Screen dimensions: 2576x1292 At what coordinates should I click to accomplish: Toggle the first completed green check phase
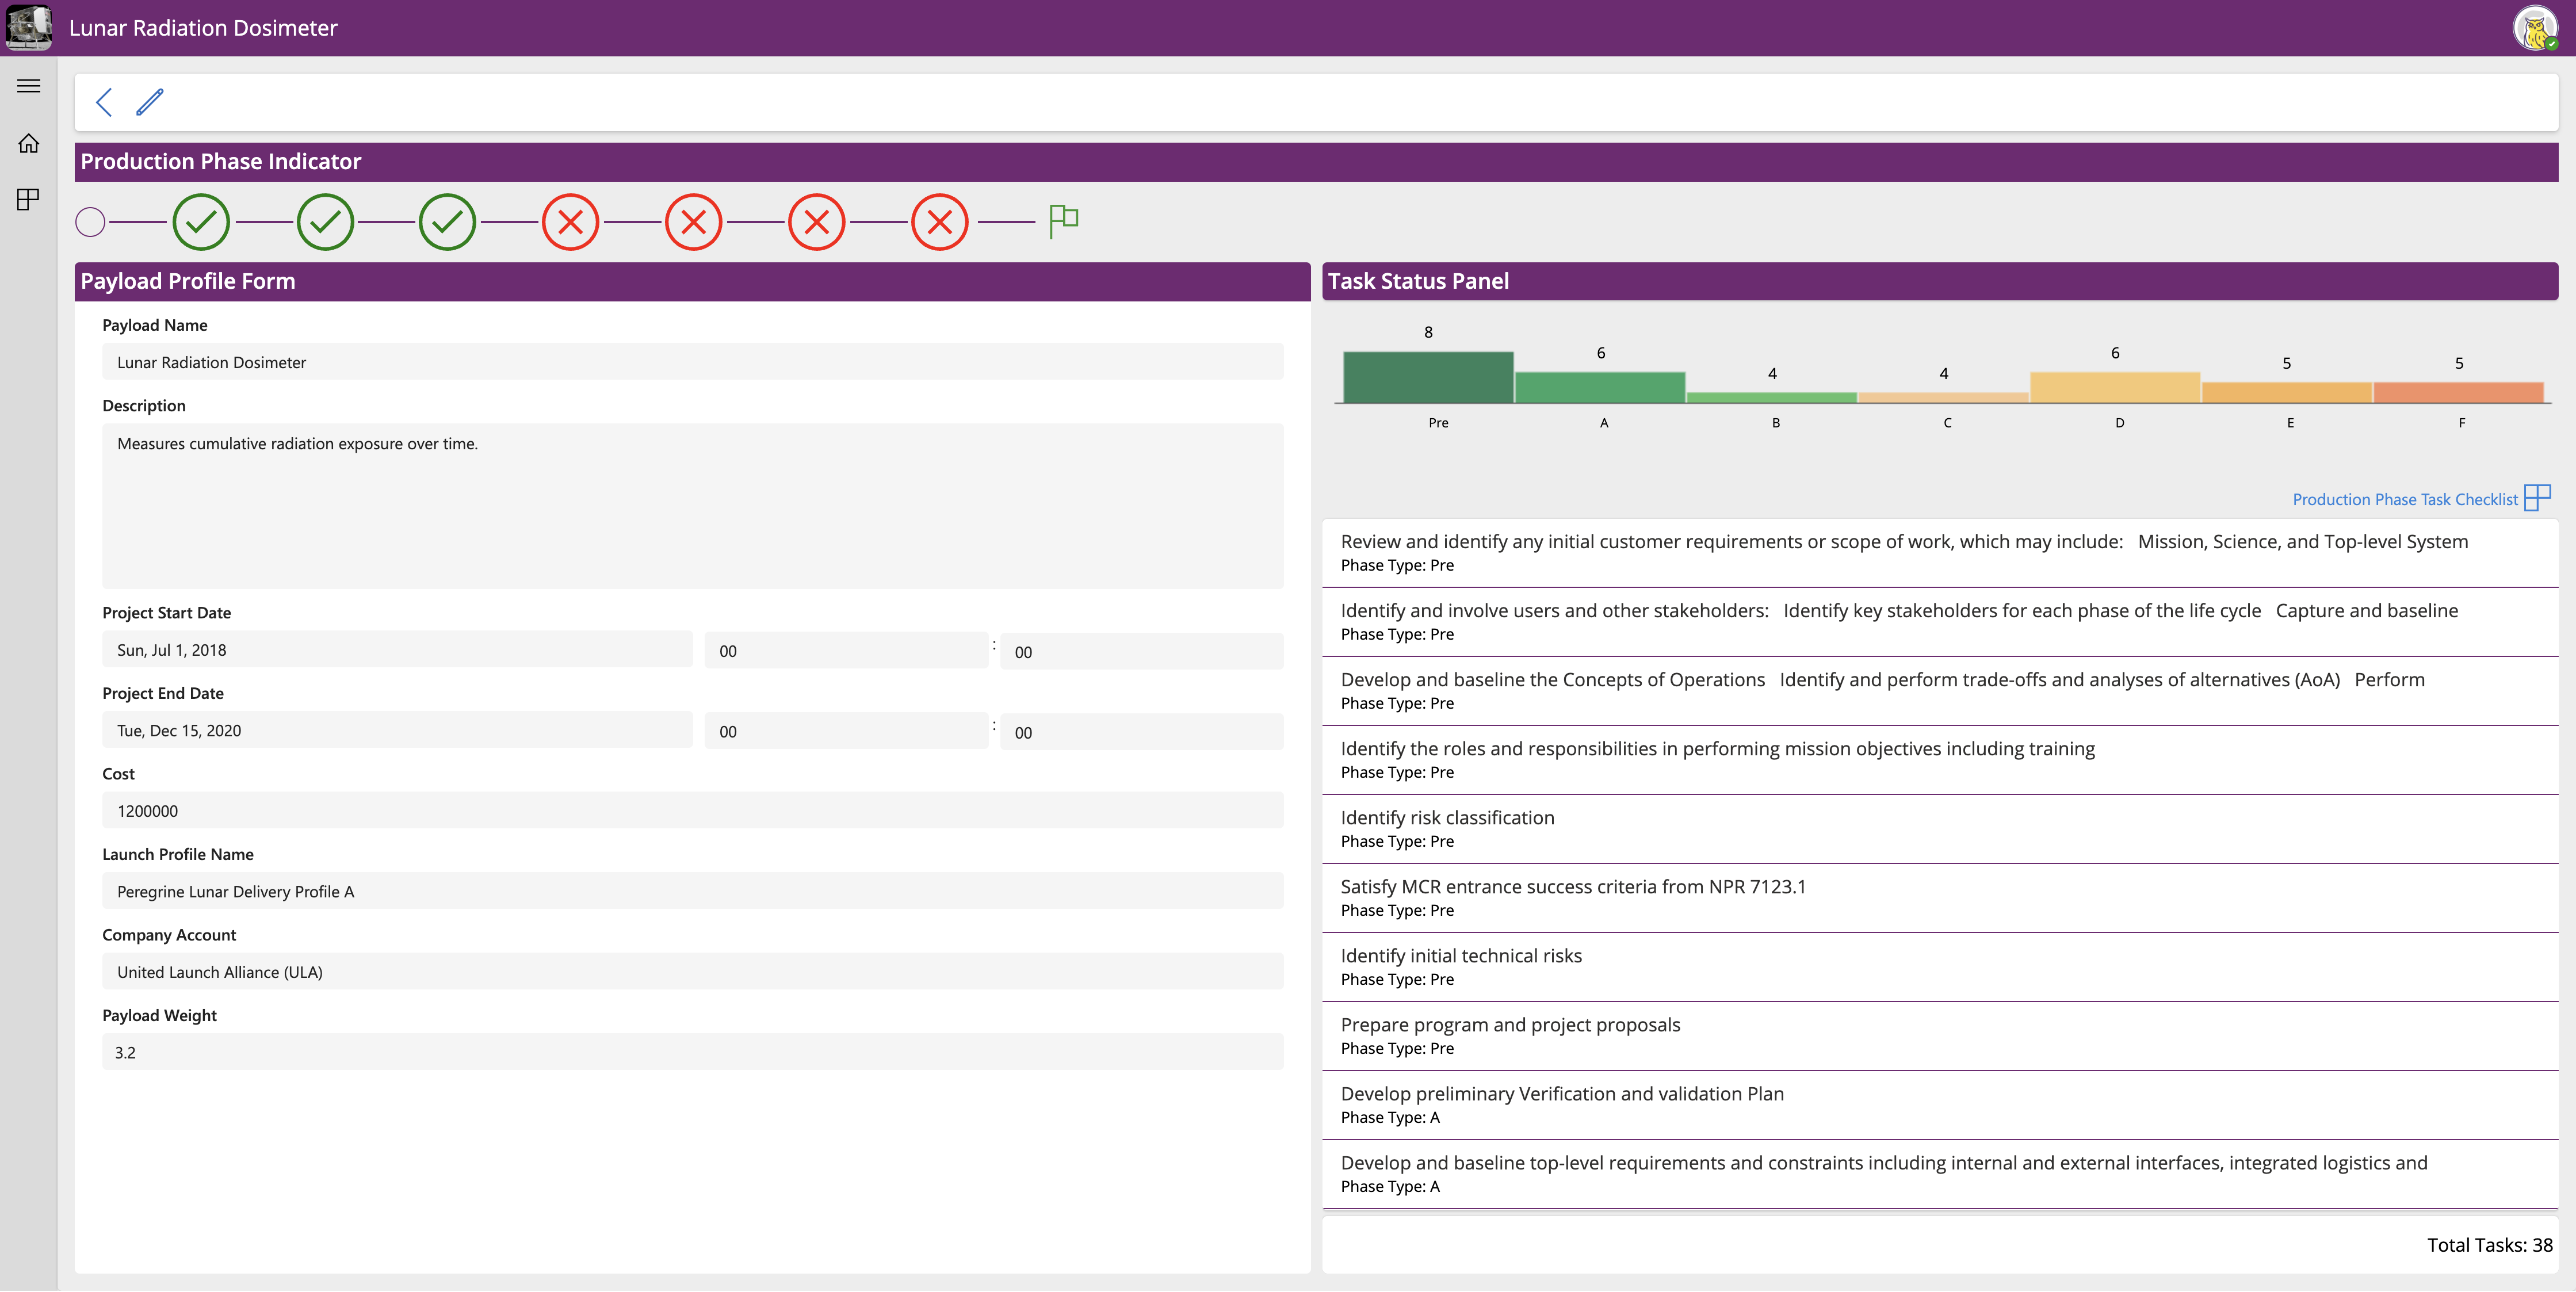click(x=201, y=221)
